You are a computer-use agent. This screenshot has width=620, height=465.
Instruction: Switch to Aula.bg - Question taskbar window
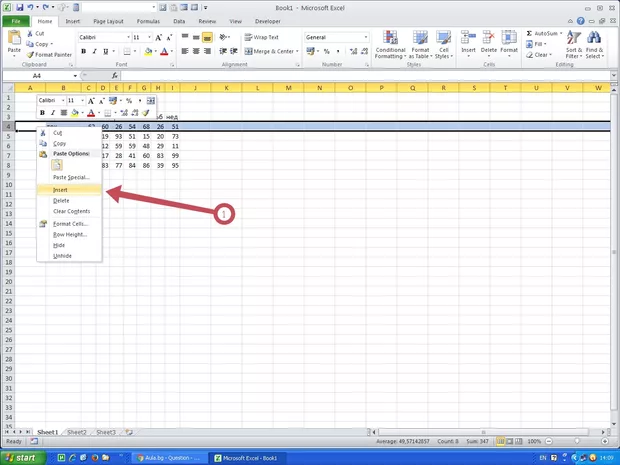pyautogui.click(x=168, y=458)
